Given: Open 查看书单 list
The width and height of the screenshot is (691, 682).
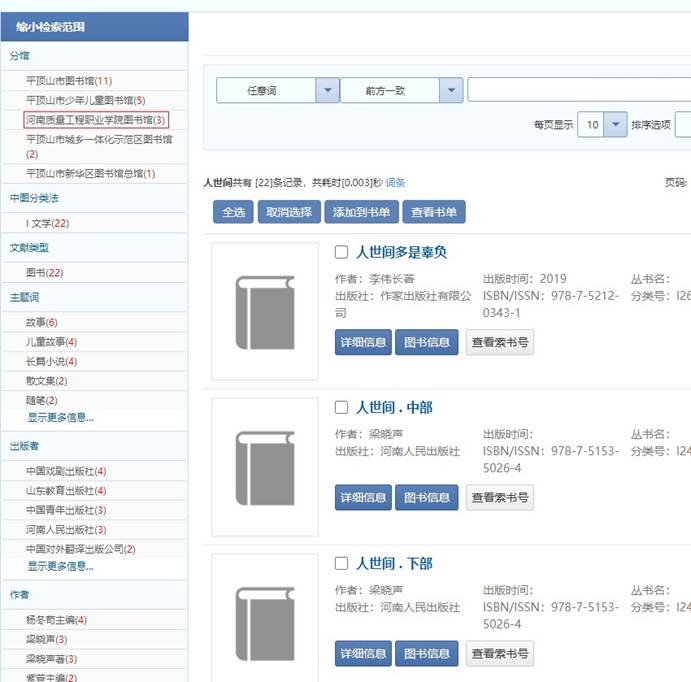Looking at the screenshot, I should tap(434, 212).
